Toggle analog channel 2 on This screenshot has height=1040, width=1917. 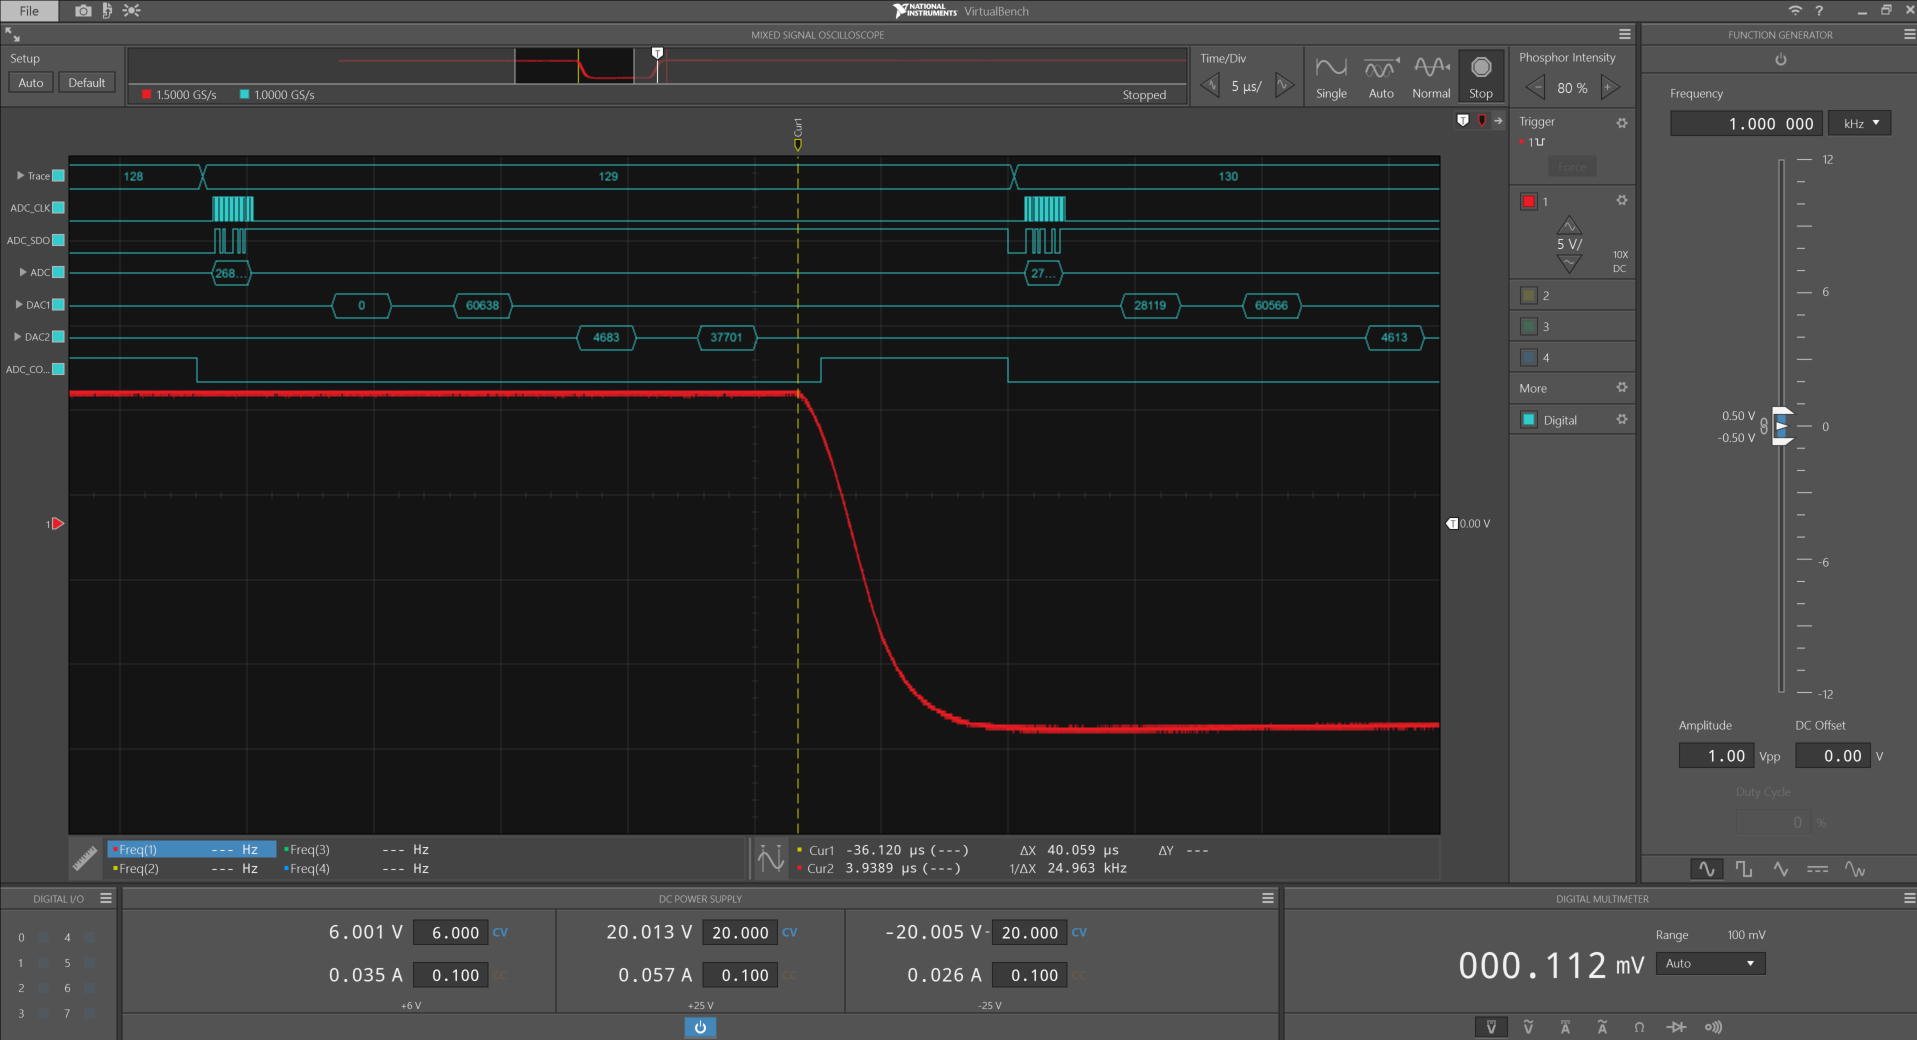(x=1528, y=295)
